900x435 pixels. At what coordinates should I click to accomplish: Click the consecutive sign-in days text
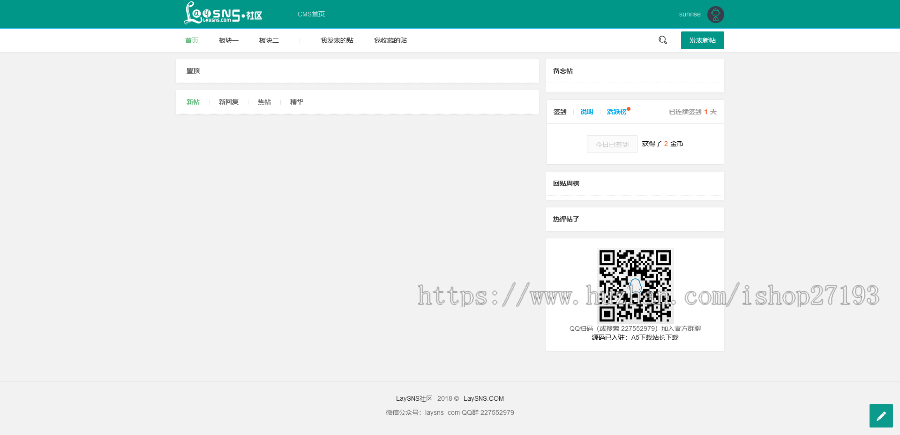pyautogui.click(x=693, y=112)
